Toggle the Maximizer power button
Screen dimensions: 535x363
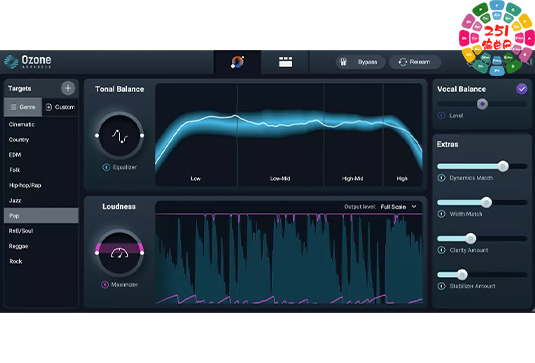[x=105, y=285]
